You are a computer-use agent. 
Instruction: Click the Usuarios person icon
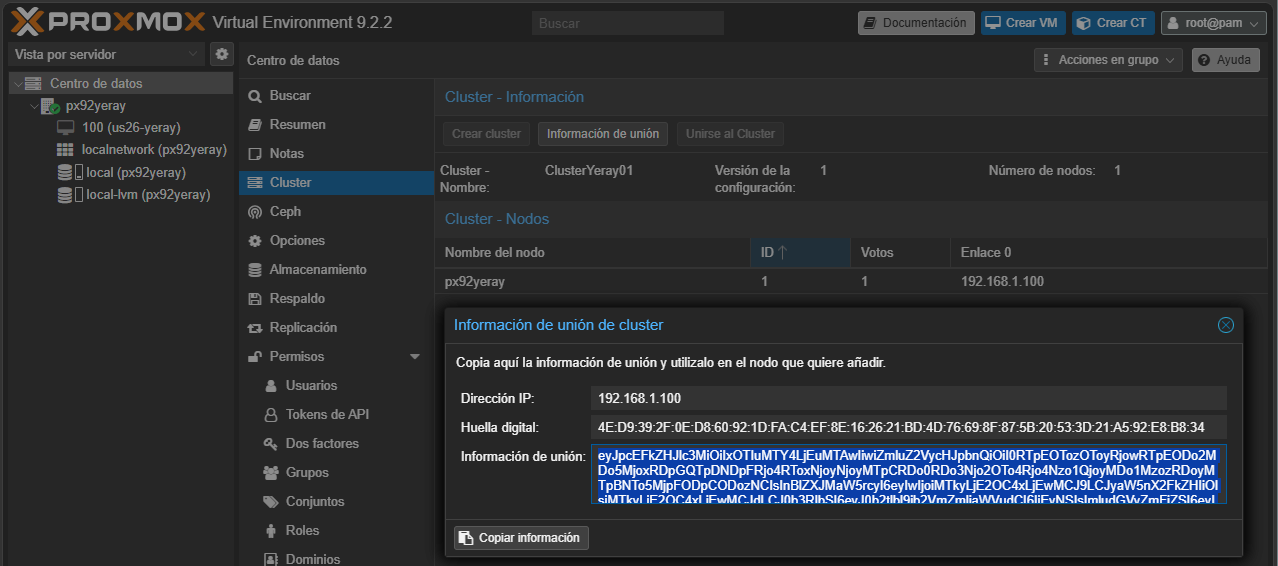click(x=270, y=386)
